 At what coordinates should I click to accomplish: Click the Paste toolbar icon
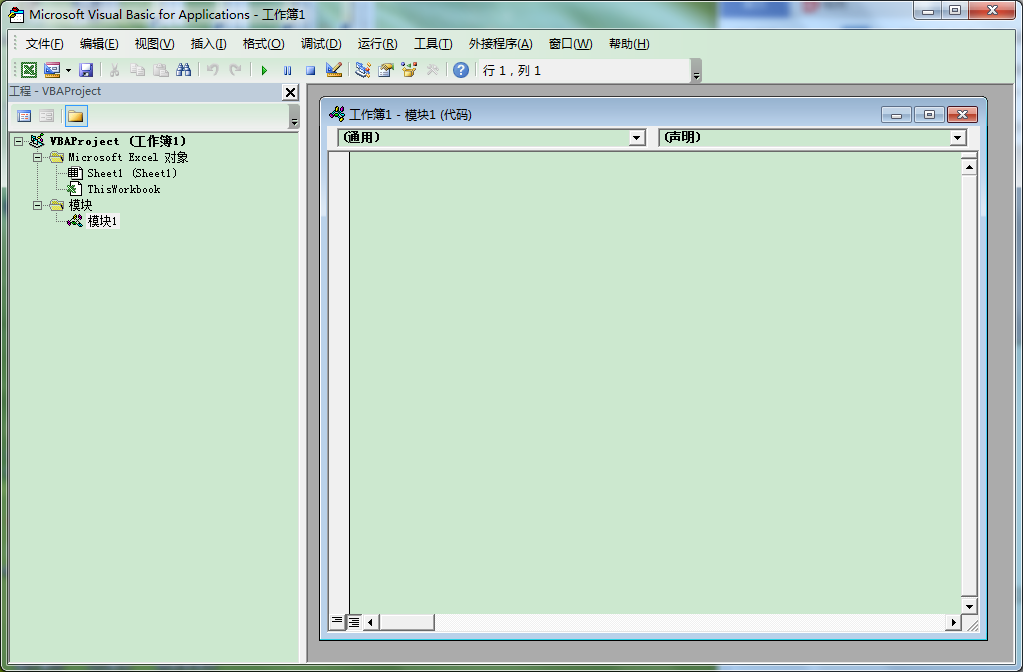click(160, 70)
